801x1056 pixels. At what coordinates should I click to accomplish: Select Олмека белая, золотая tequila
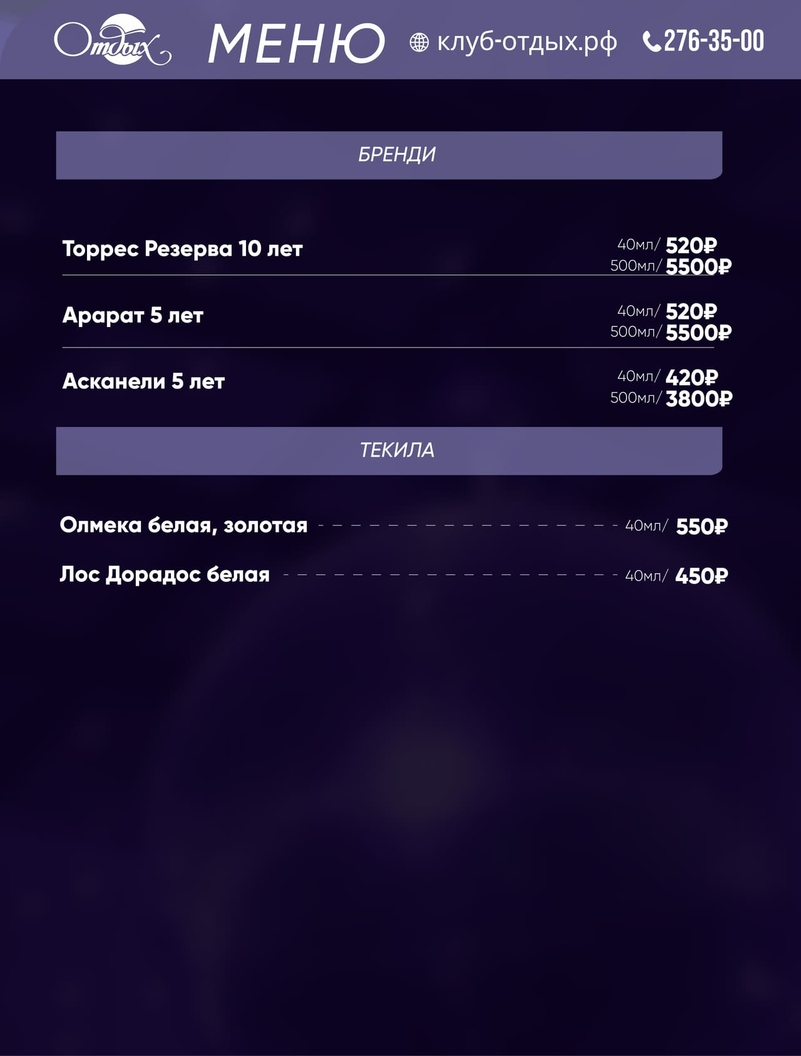pyautogui.click(x=184, y=525)
